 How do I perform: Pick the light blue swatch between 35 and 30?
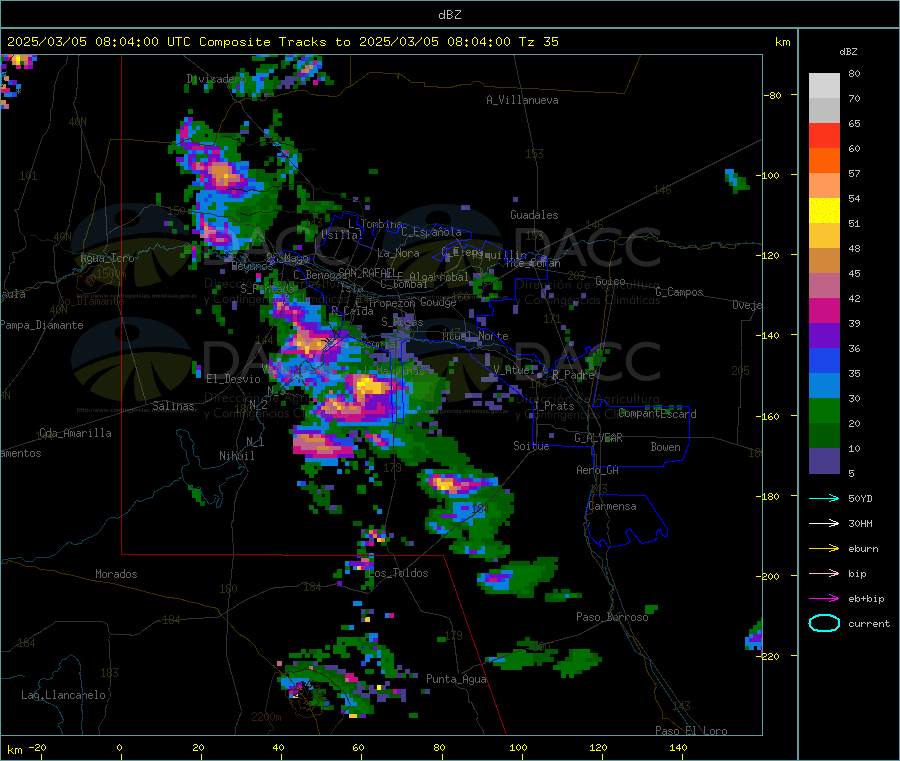[824, 386]
